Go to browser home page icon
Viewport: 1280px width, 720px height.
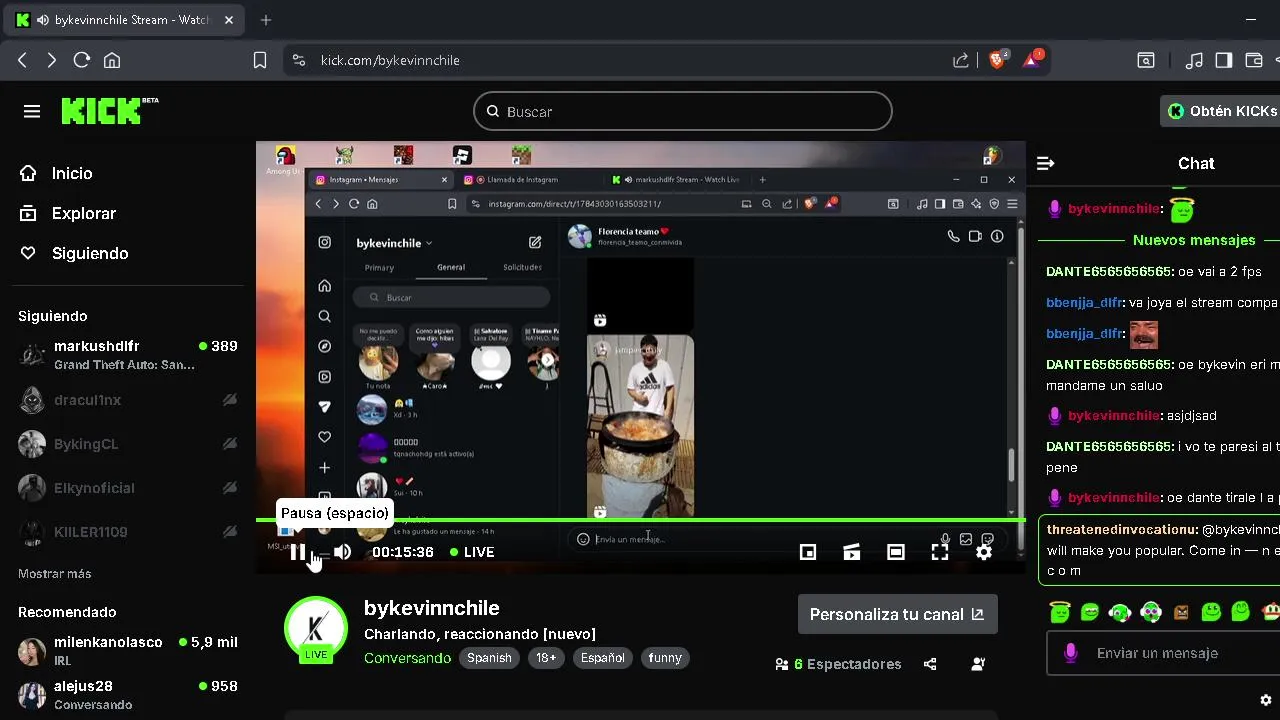pyautogui.click(x=112, y=60)
